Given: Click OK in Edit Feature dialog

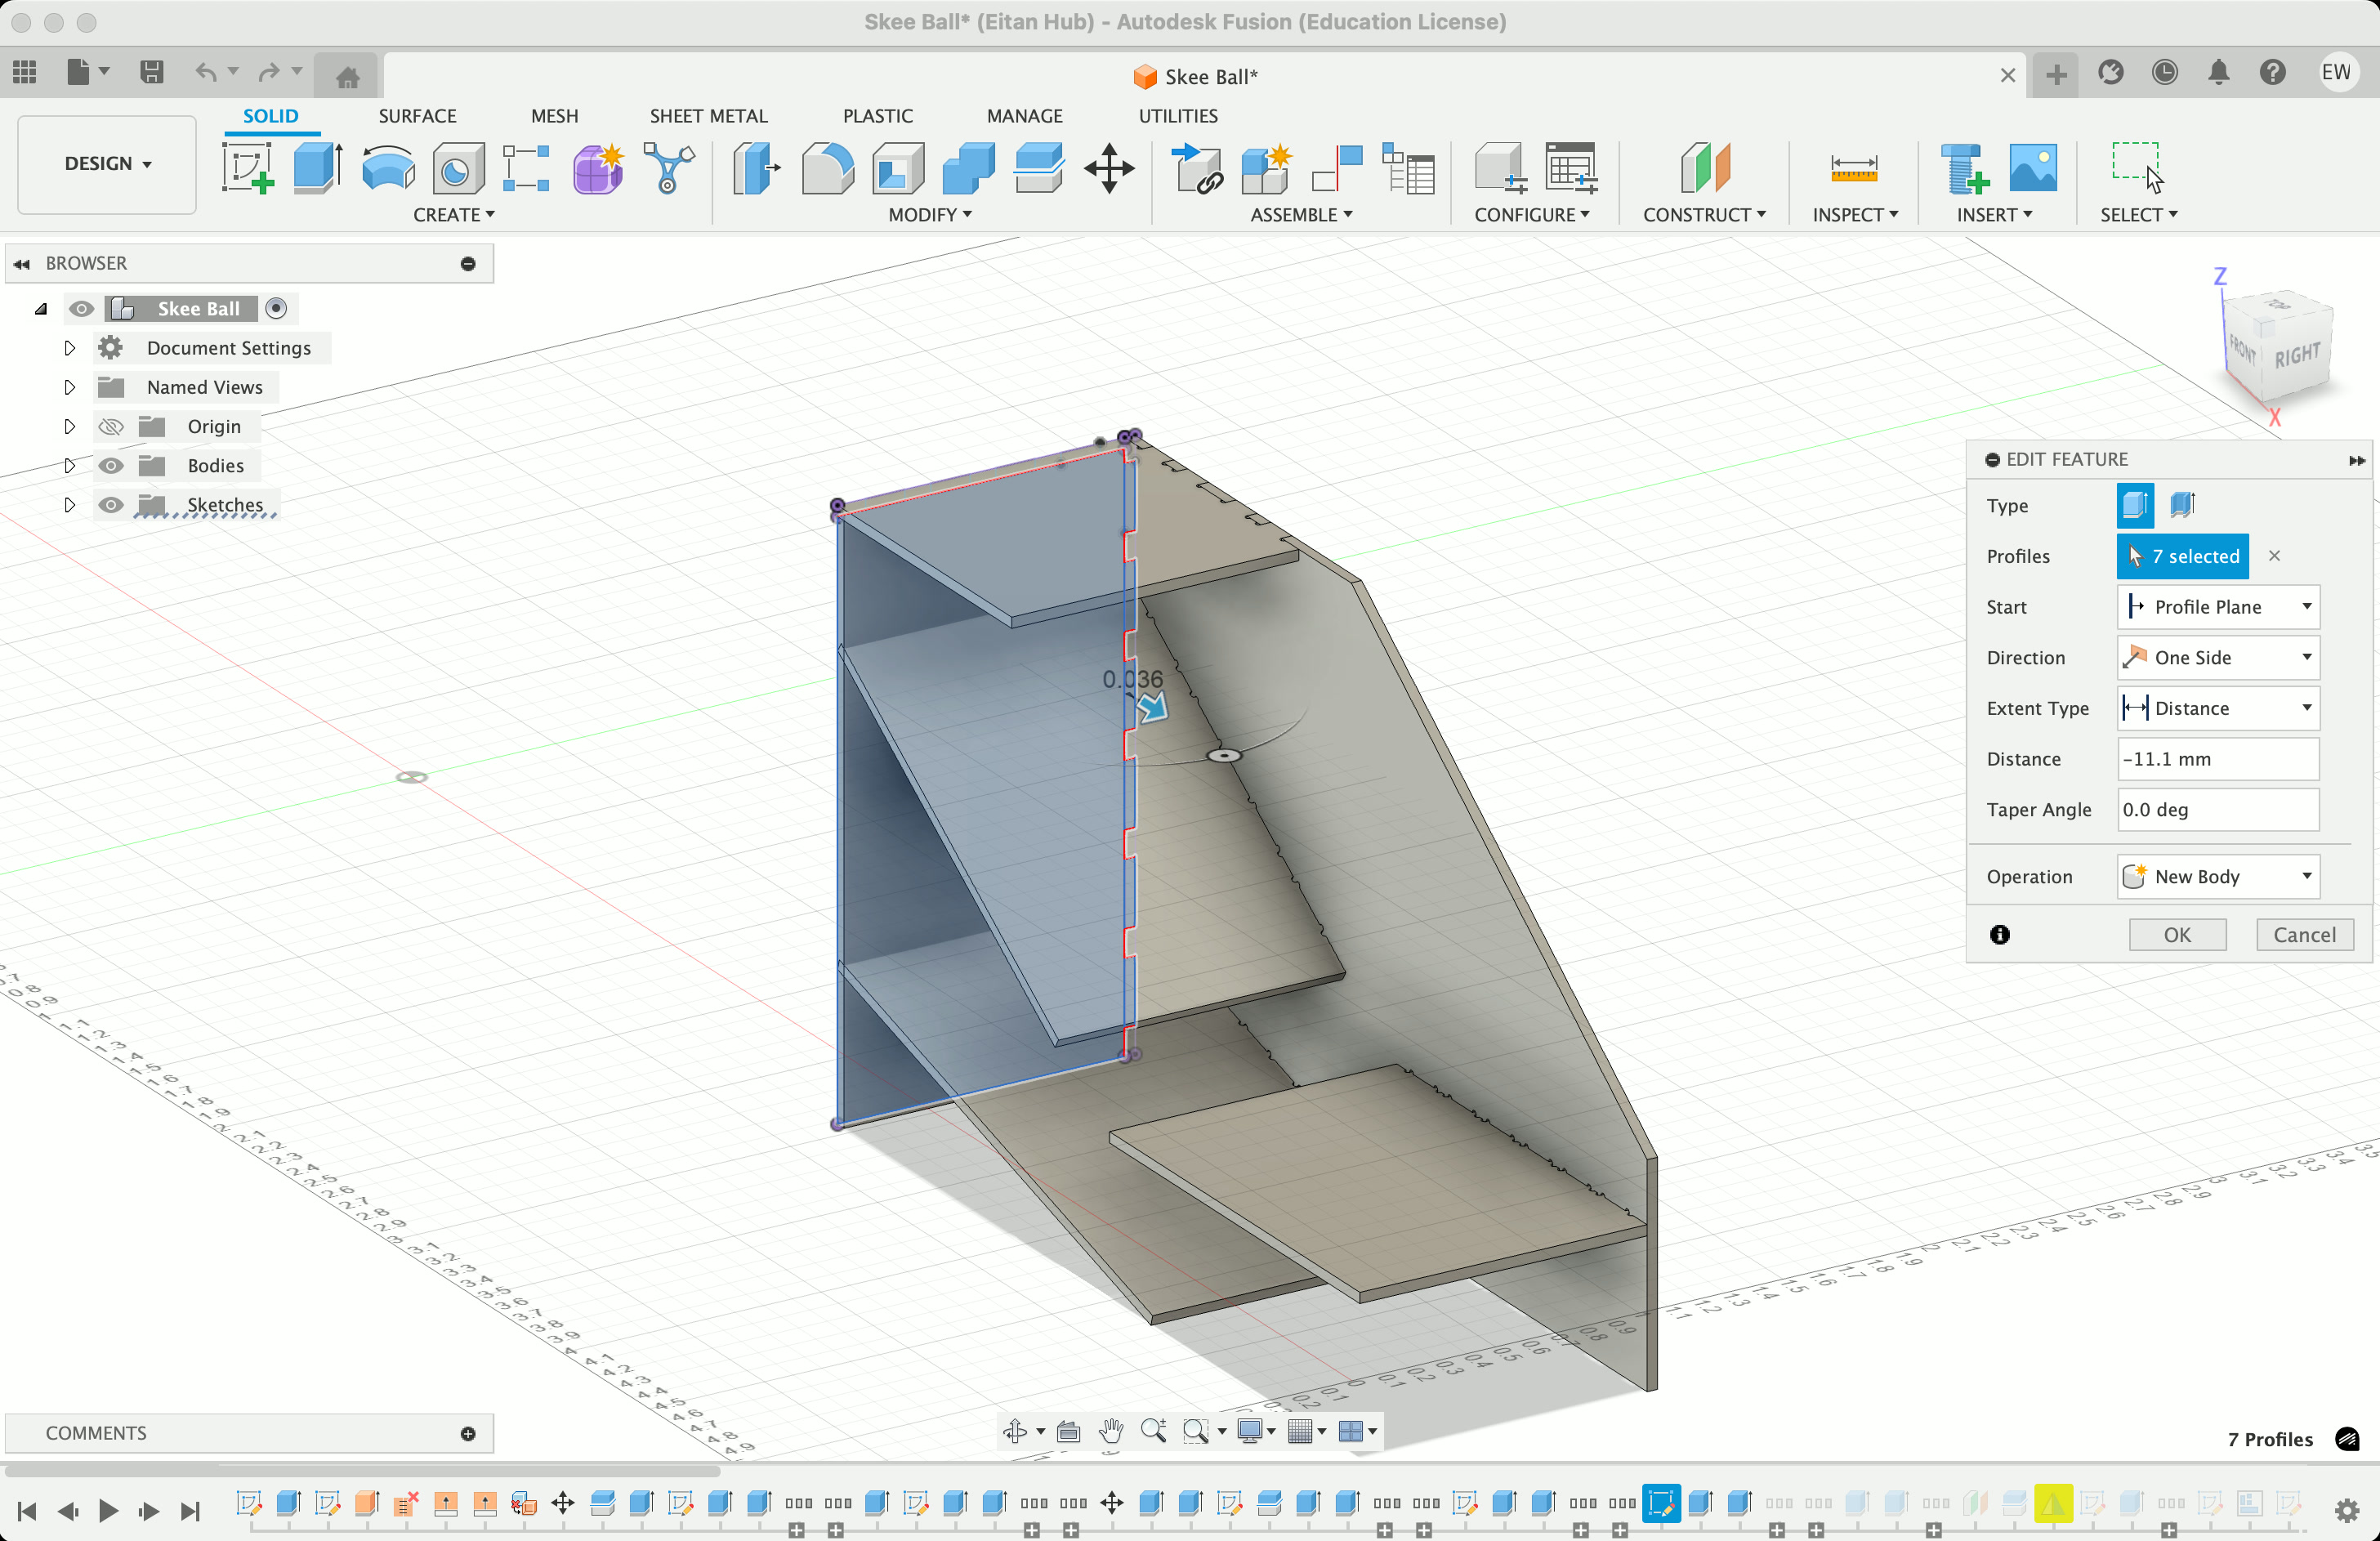Looking at the screenshot, I should (2177, 935).
